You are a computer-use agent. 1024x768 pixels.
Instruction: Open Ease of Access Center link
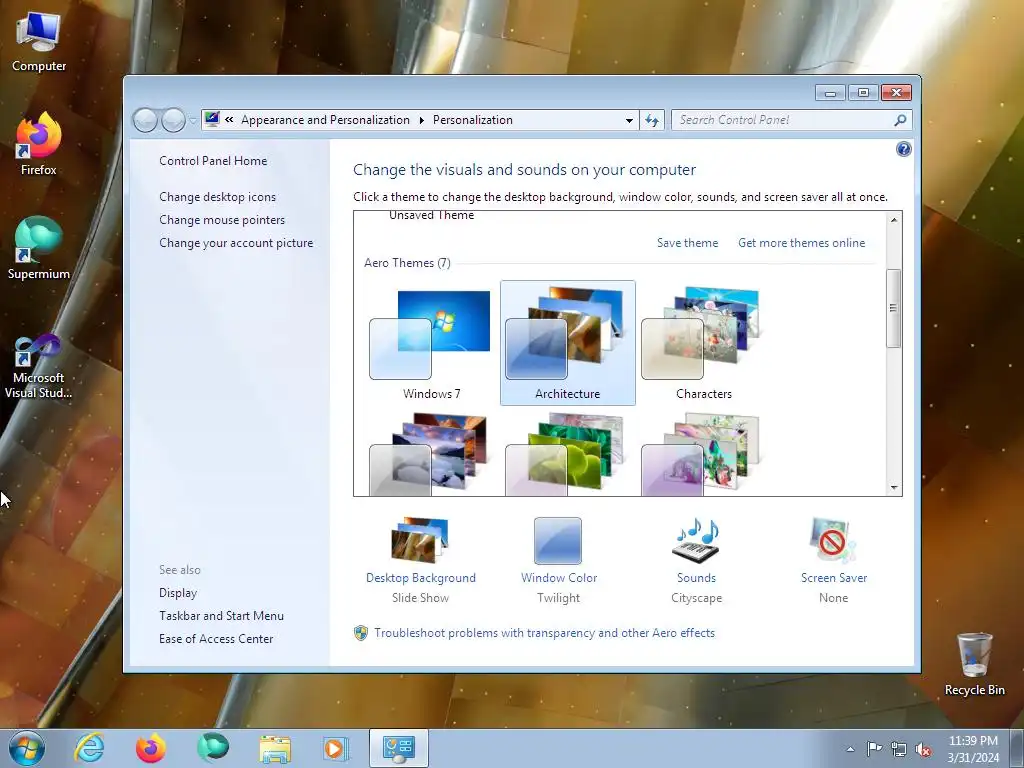point(216,639)
